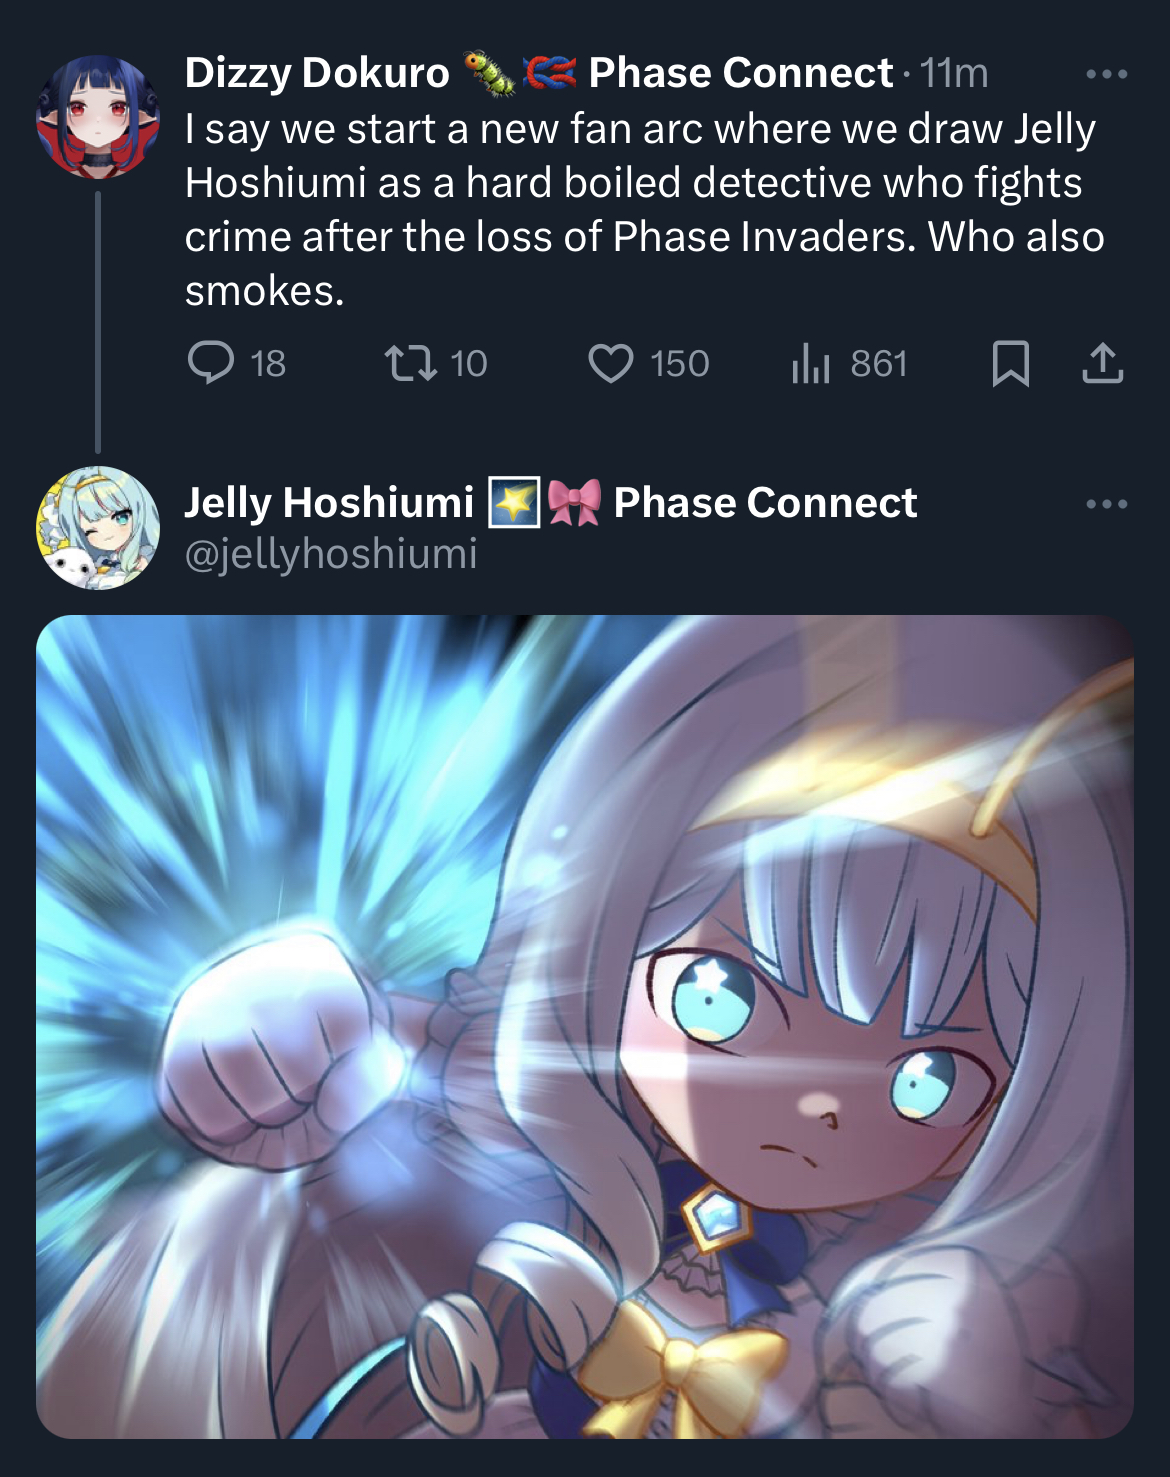Share the tweet via upload arrow icon
1170x1477 pixels.
click(1103, 363)
